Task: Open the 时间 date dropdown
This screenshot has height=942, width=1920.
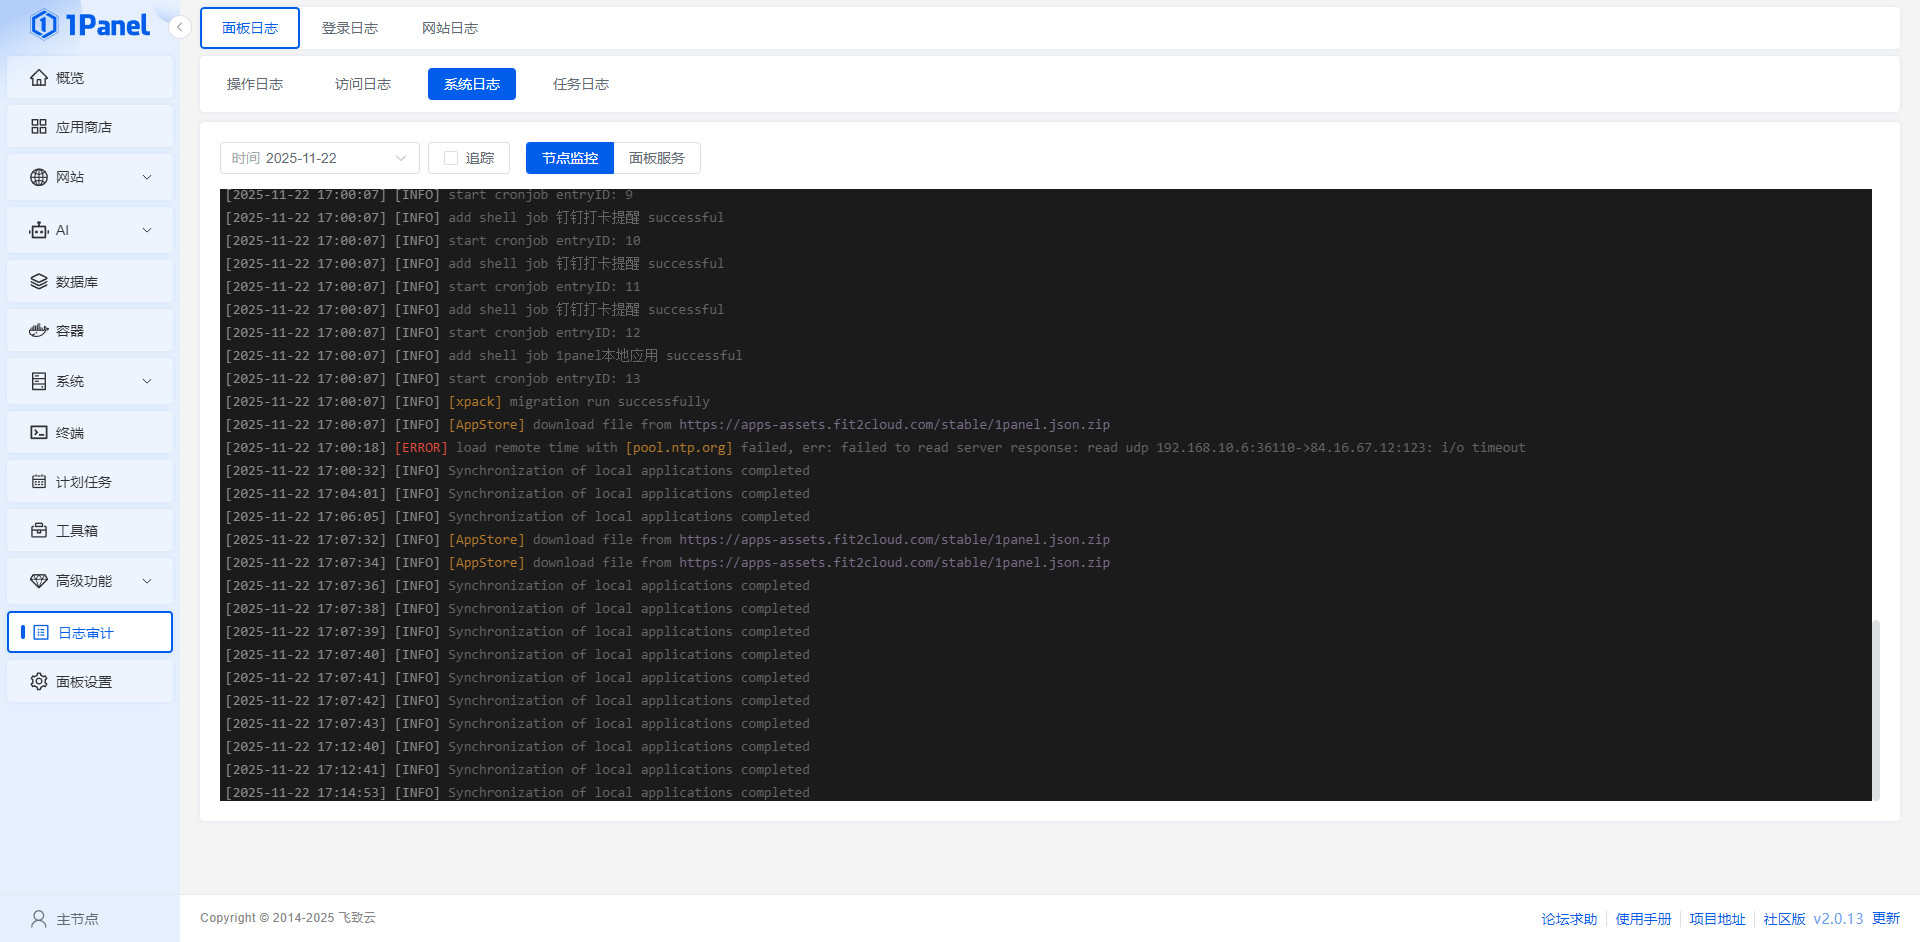Action: [319, 158]
